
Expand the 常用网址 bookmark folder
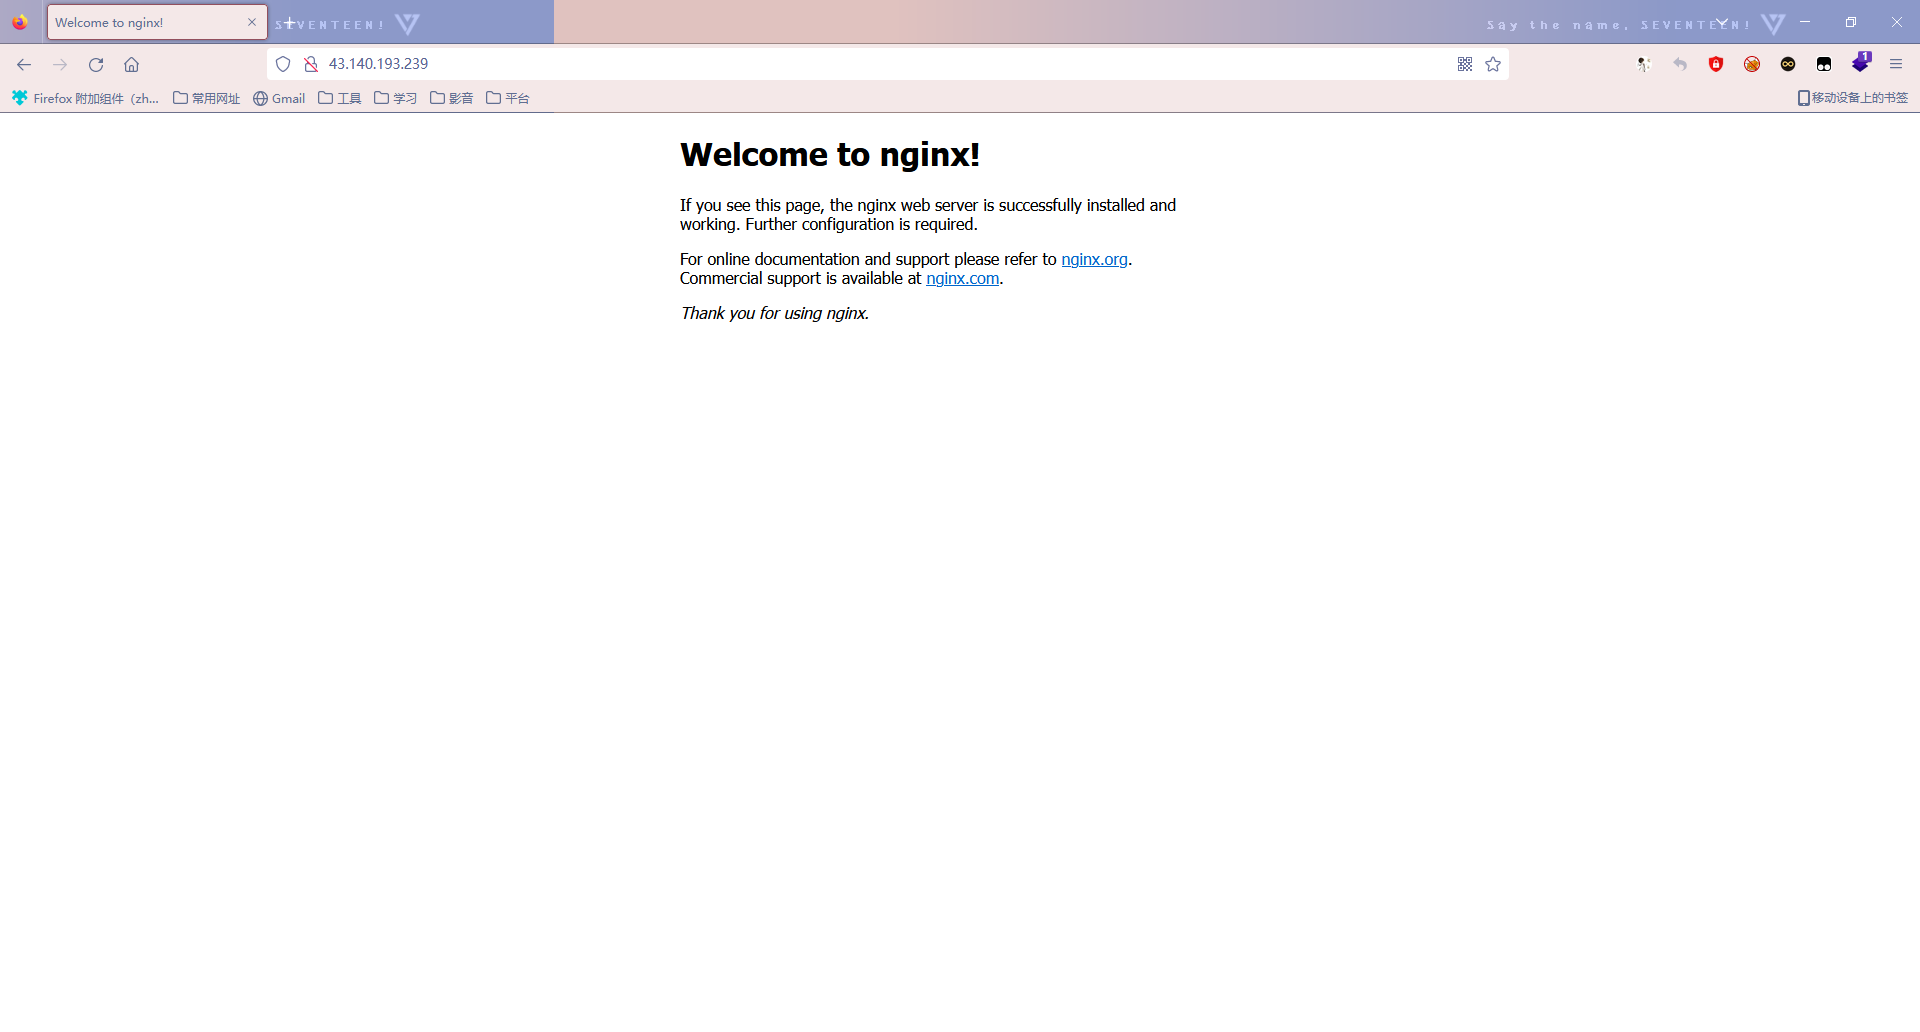207,98
